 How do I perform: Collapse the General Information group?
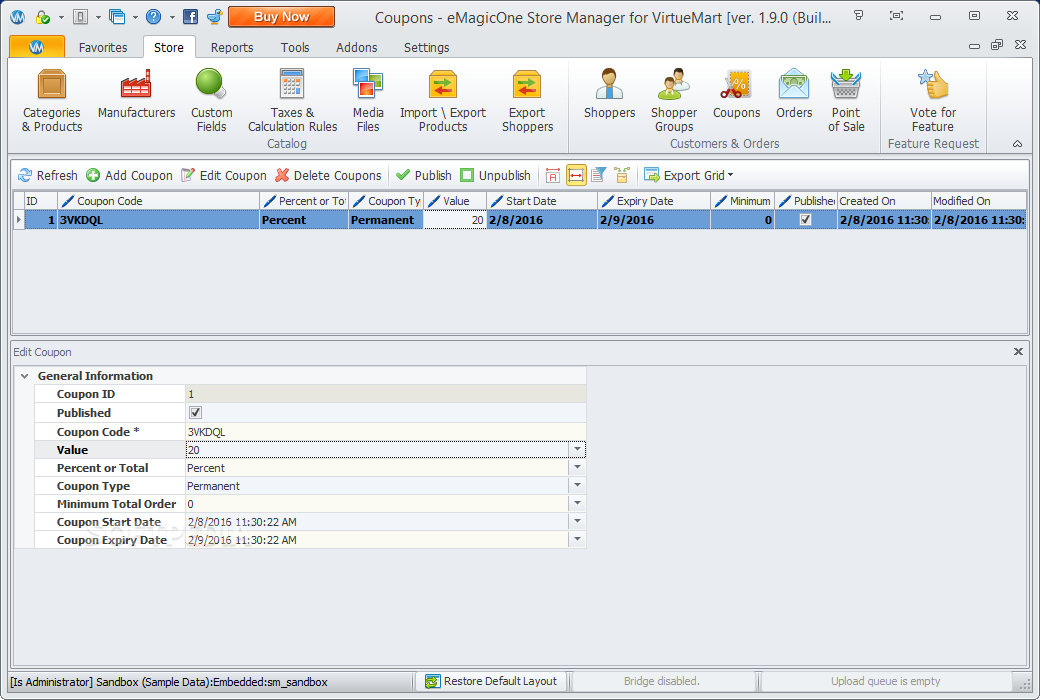(x=25, y=376)
